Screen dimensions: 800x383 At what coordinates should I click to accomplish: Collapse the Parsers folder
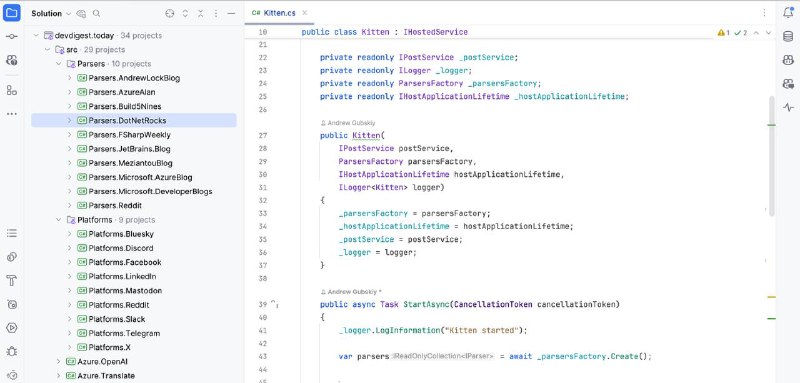(59, 64)
